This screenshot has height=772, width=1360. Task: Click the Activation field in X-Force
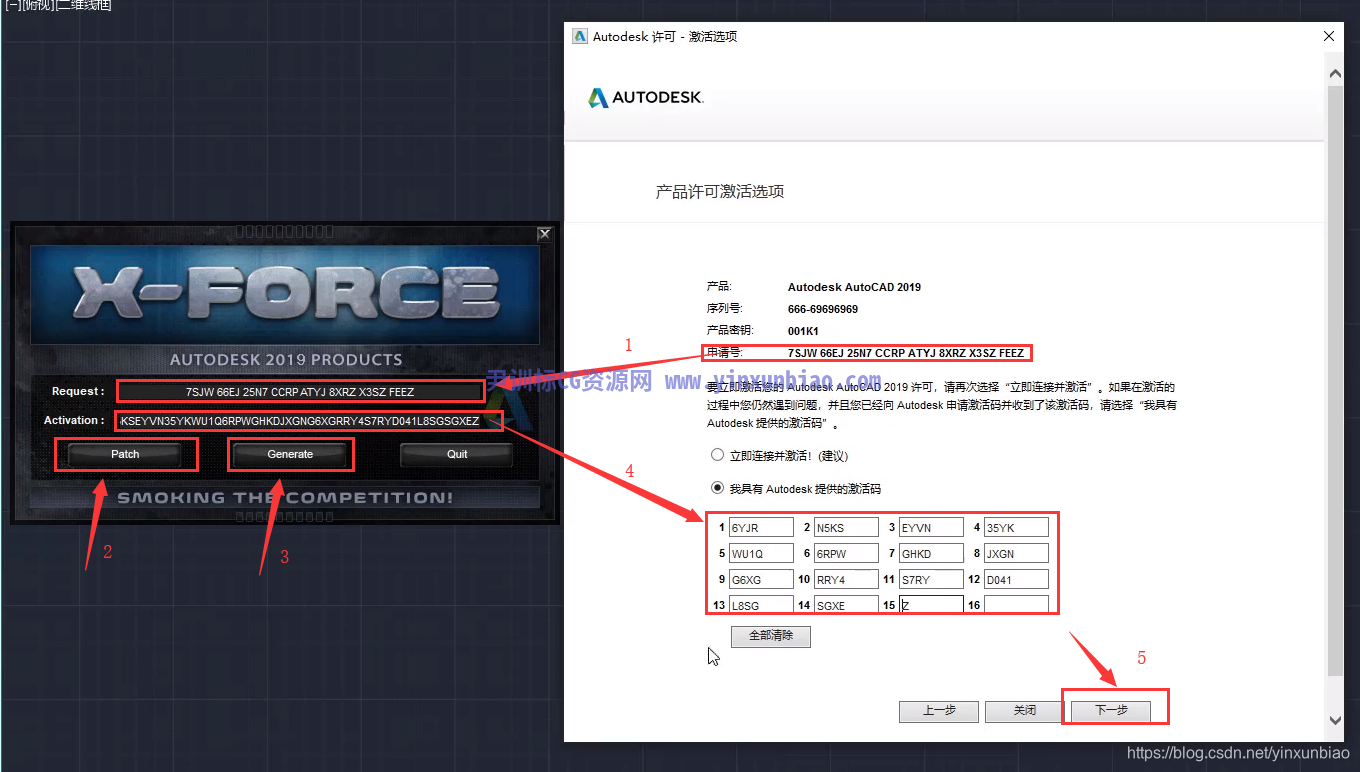tap(300, 421)
